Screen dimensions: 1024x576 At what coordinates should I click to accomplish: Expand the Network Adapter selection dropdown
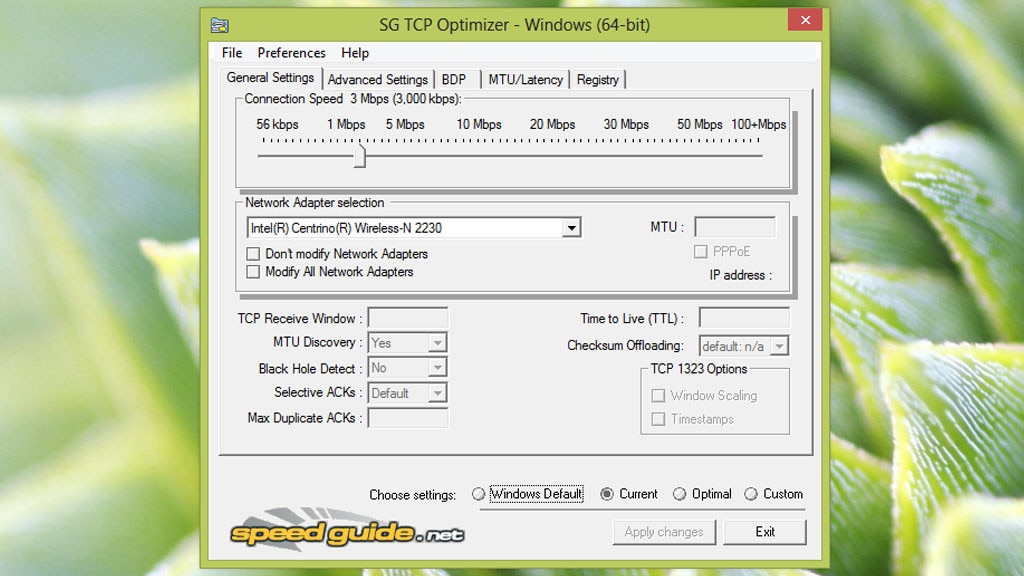pos(571,228)
